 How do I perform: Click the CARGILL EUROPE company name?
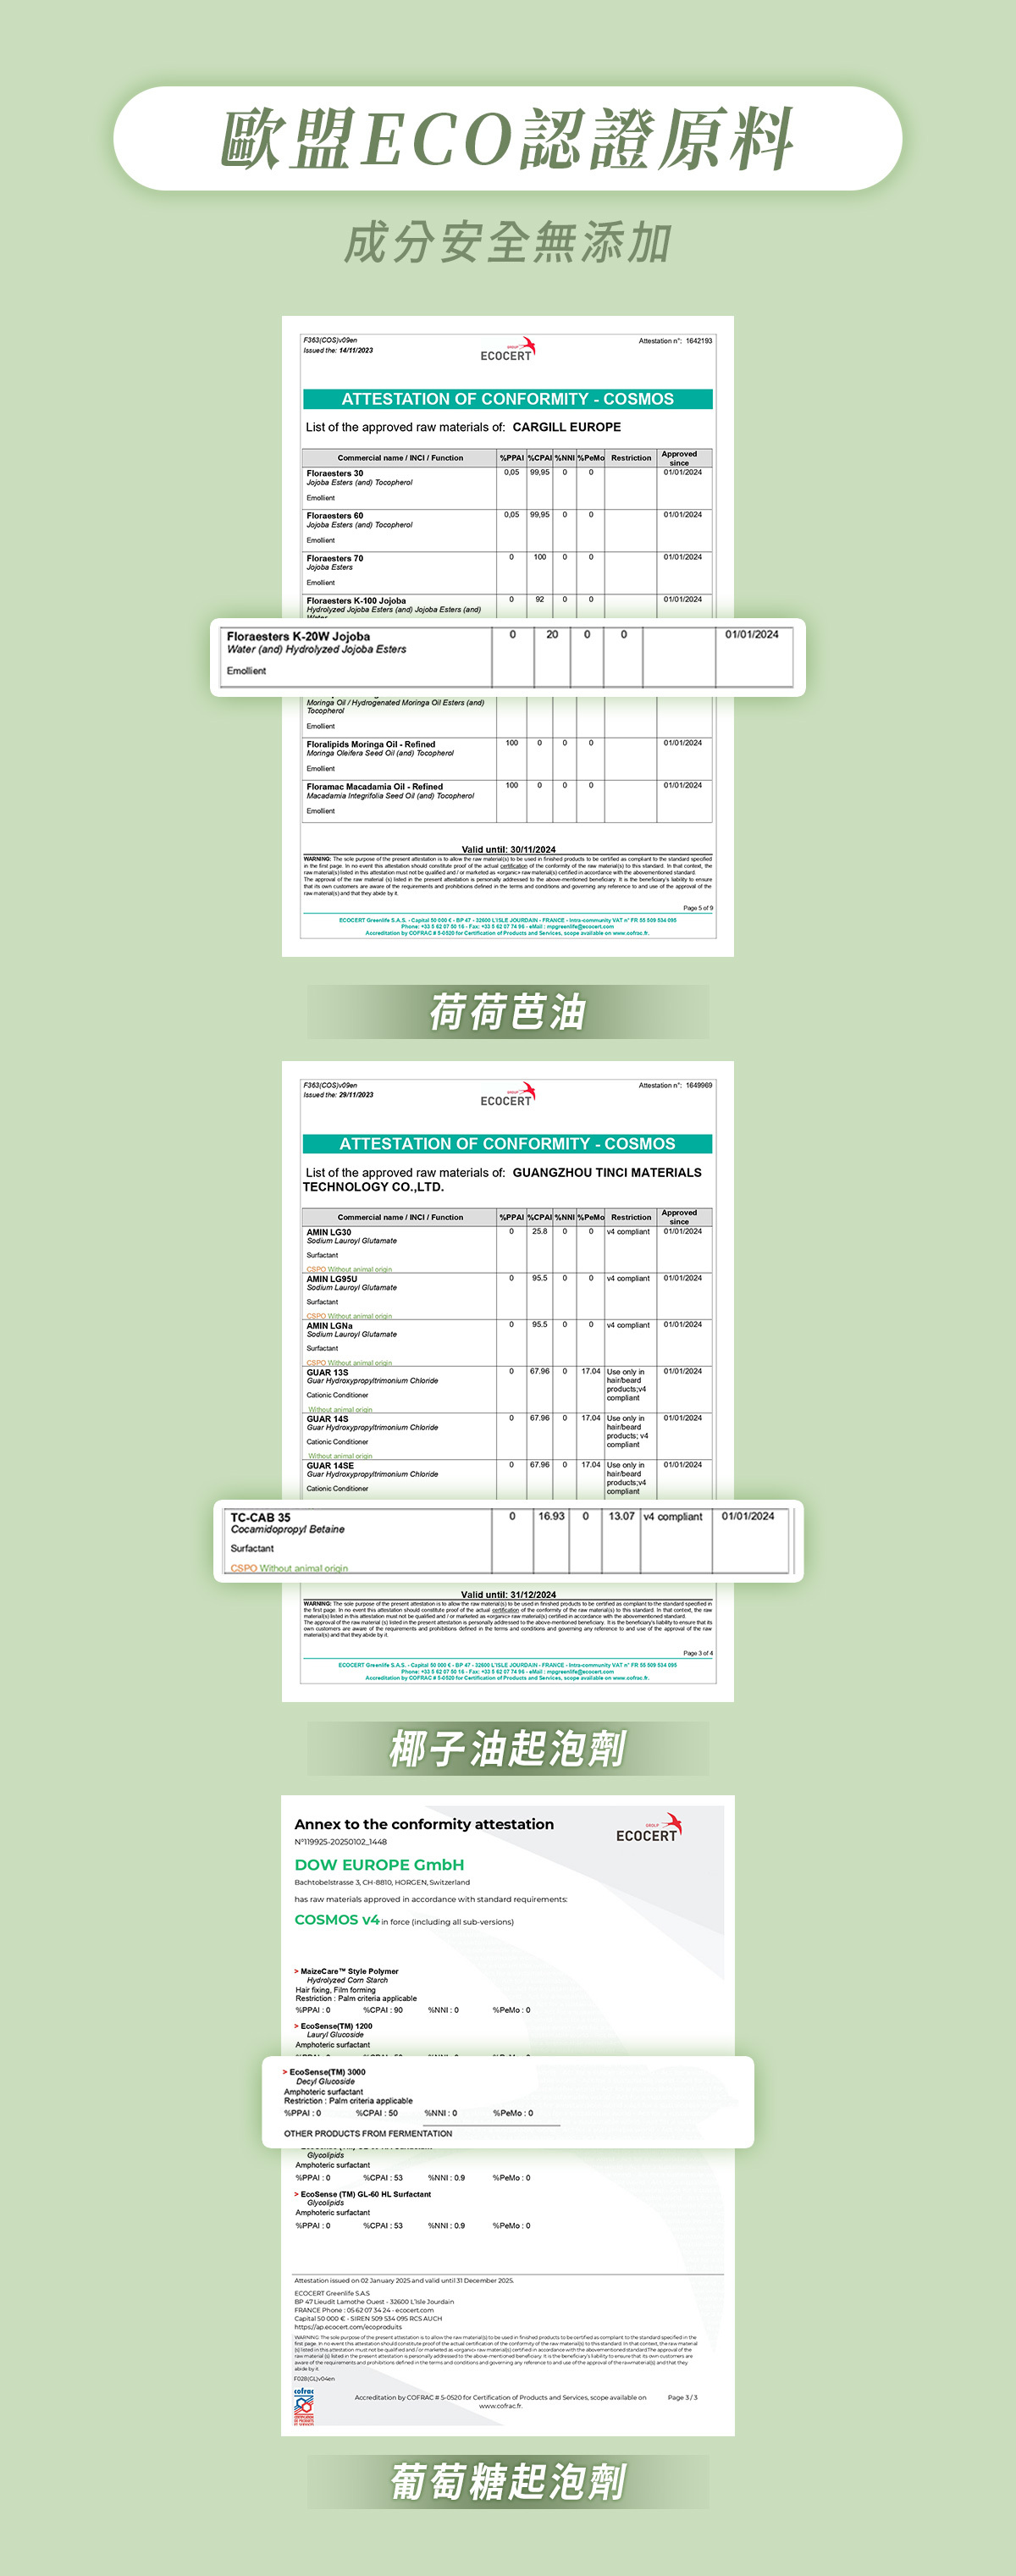pos(567,427)
